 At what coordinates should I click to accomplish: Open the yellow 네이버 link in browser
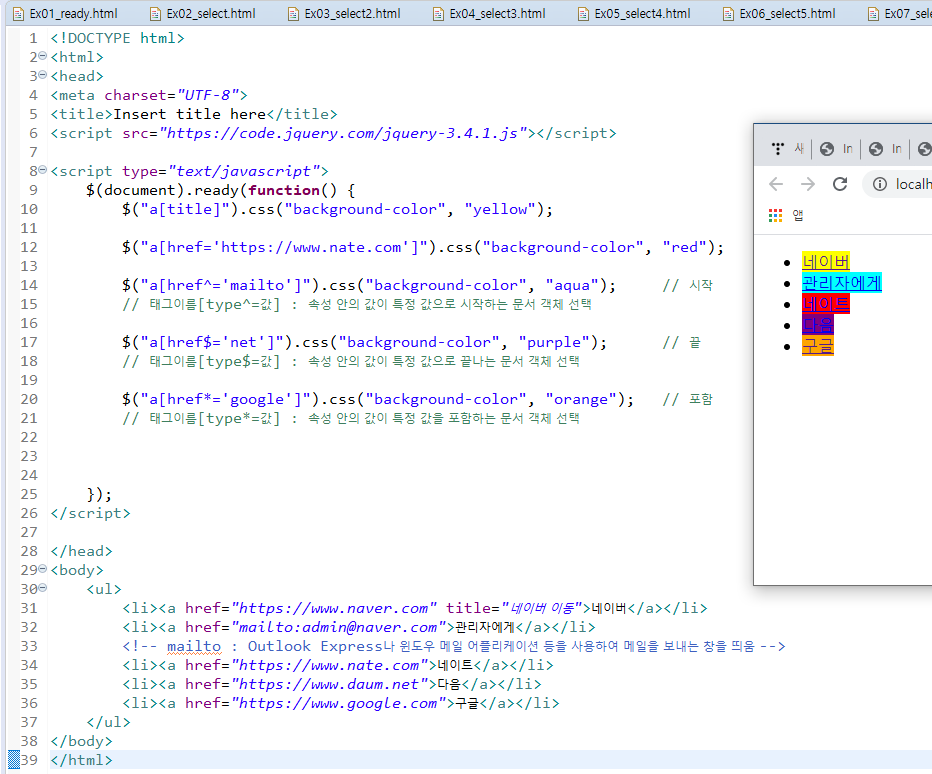point(826,262)
